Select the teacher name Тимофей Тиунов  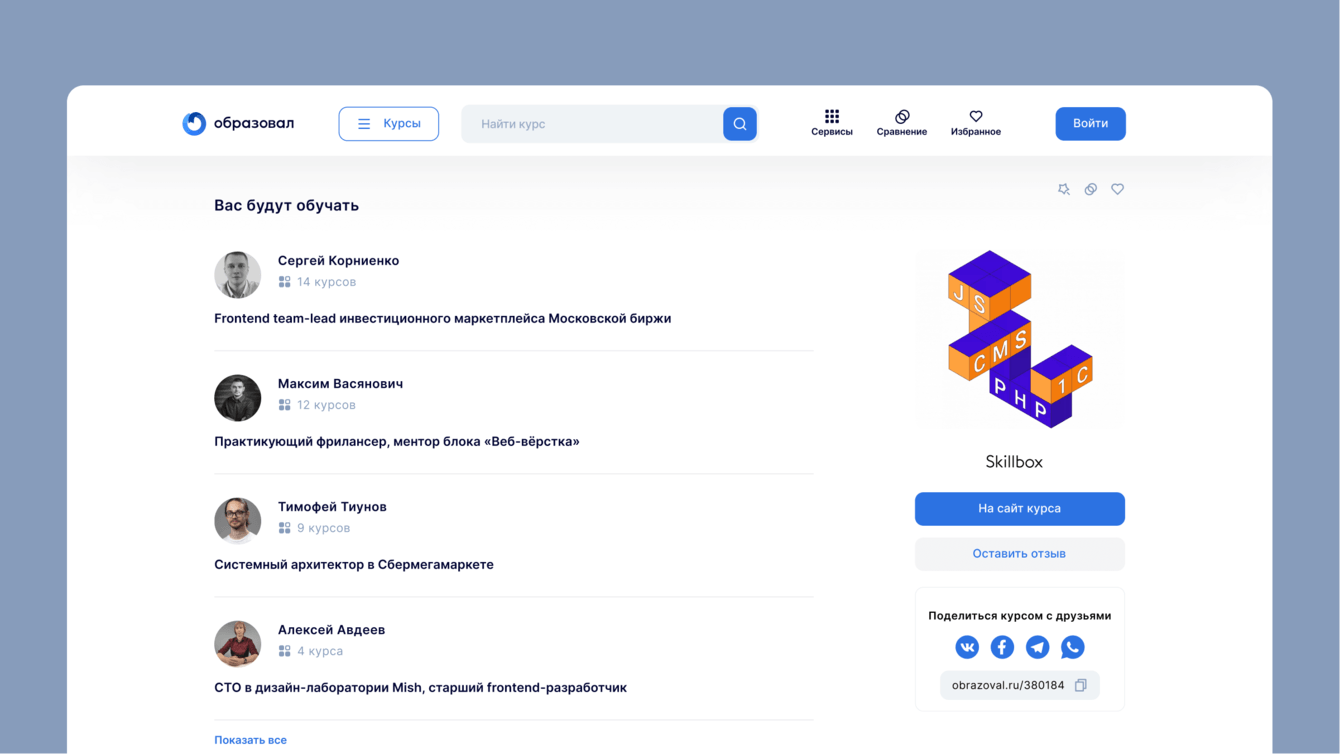332,507
